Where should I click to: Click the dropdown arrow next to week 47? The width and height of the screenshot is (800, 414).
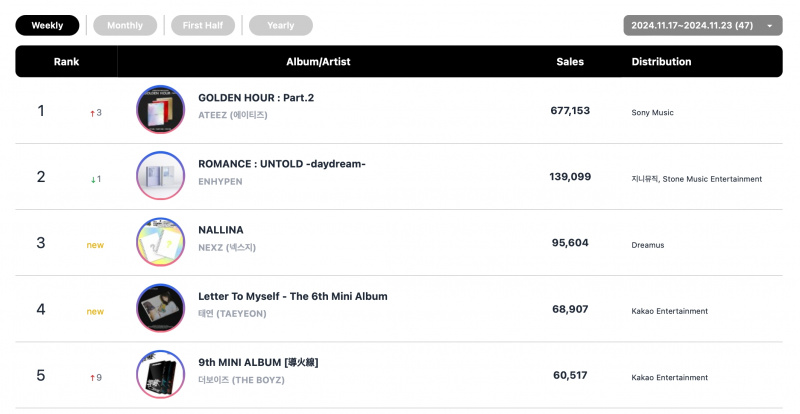point(770,26)
